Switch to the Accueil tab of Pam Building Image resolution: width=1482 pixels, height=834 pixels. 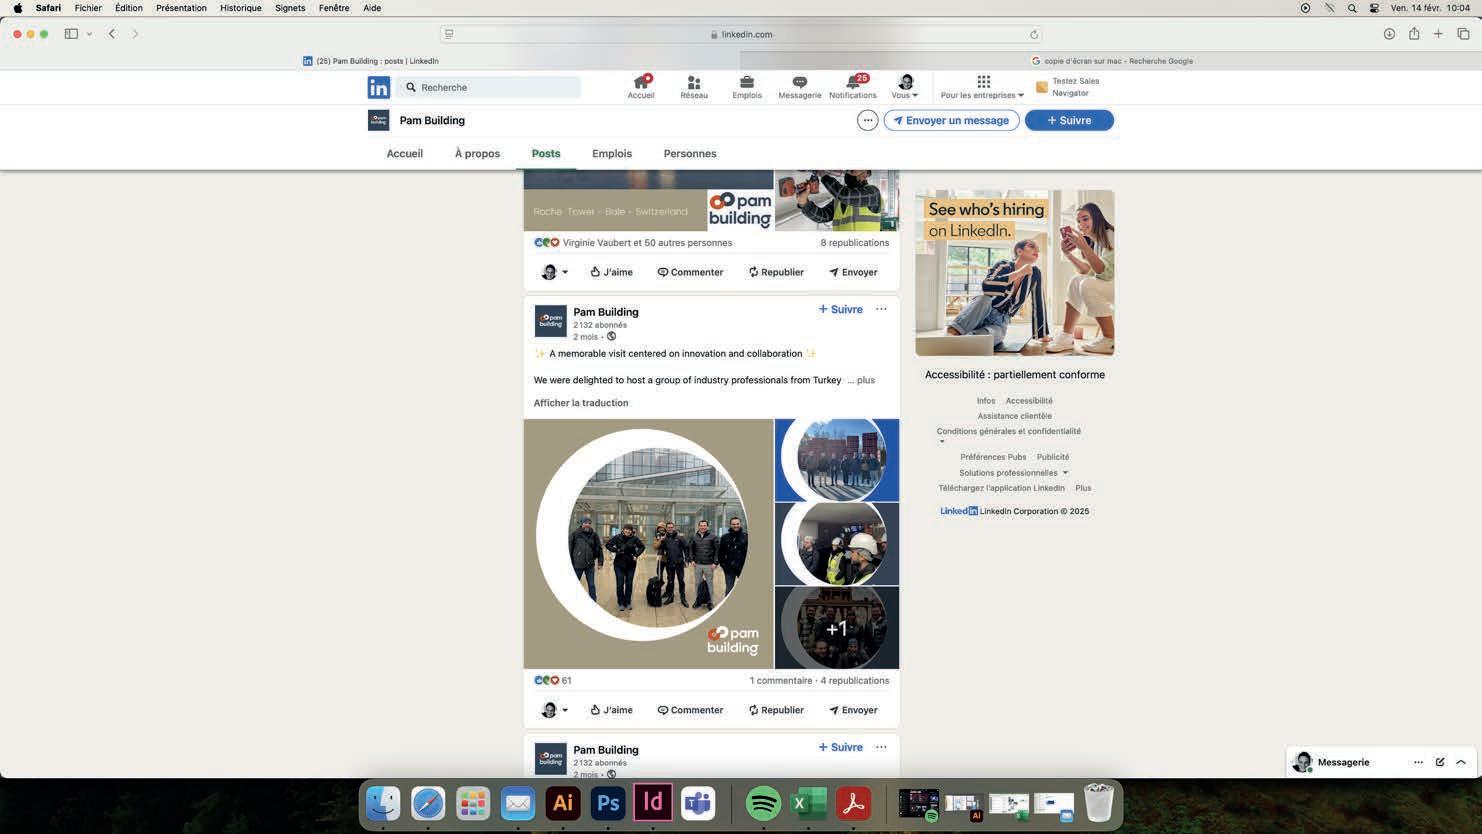tap(405, 154)
